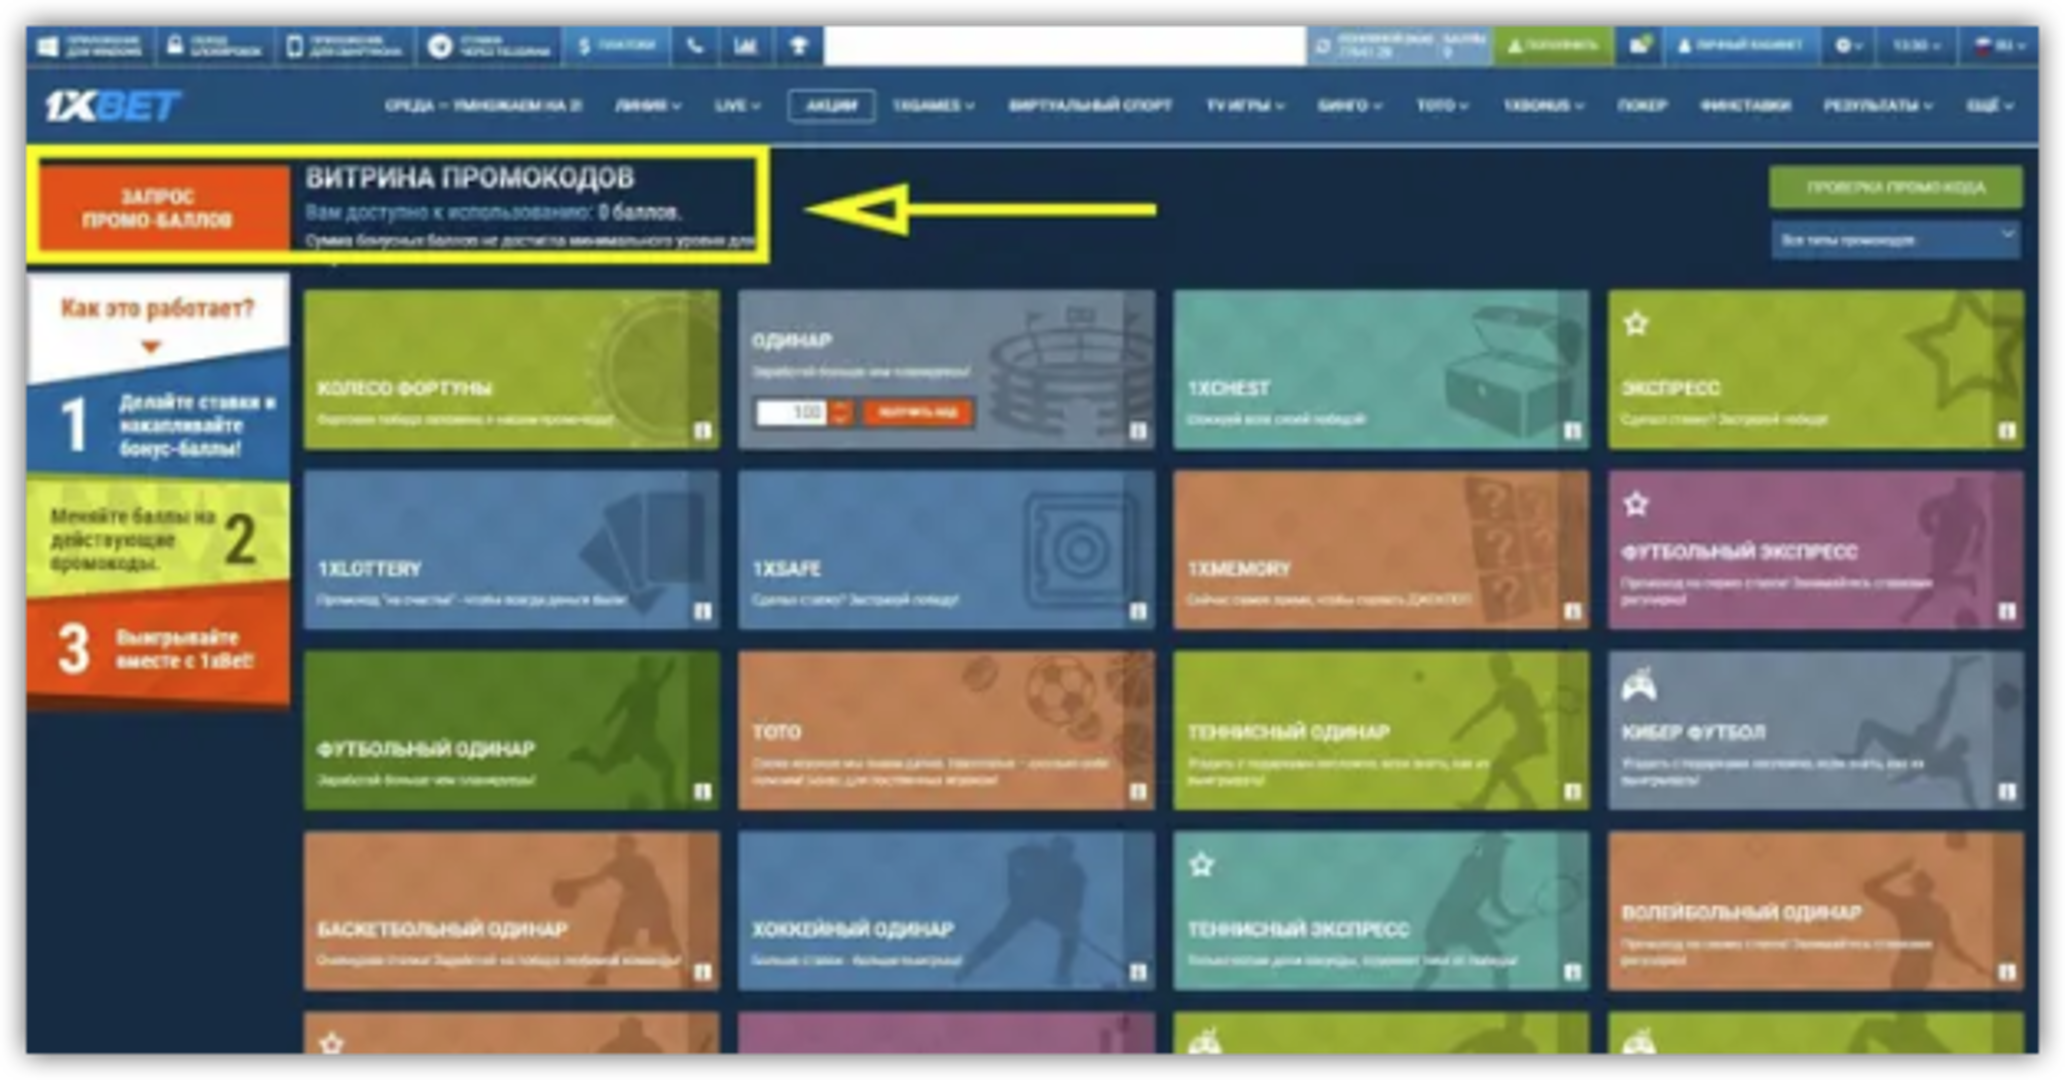Click gamepad icon on Кибер футбол card

coord(1638,684)
